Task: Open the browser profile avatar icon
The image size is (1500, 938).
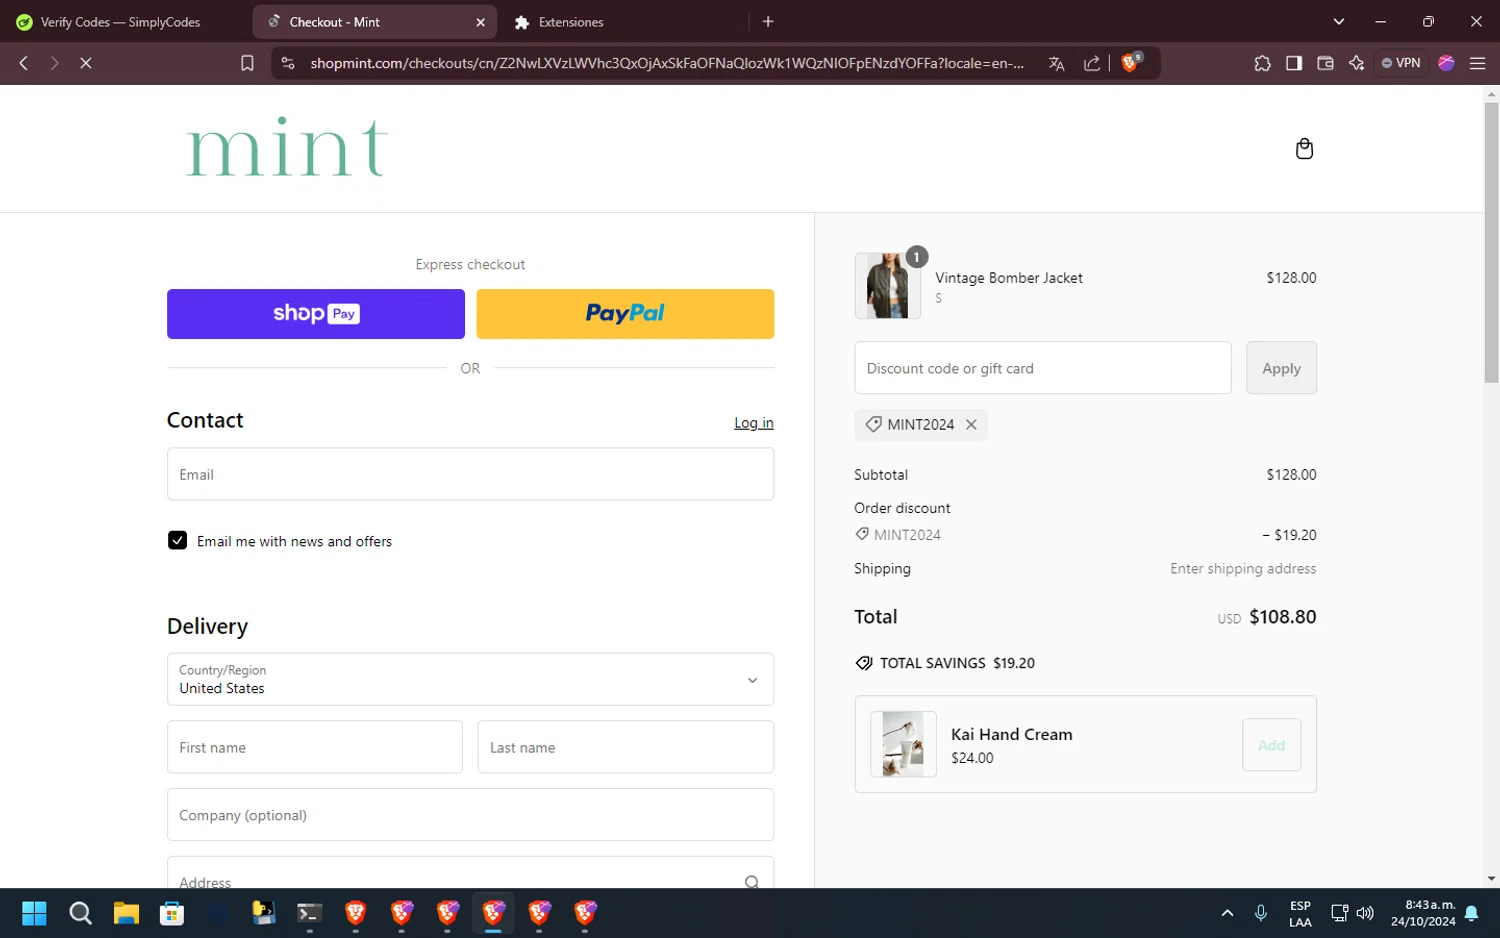Action: [1446, 63]
